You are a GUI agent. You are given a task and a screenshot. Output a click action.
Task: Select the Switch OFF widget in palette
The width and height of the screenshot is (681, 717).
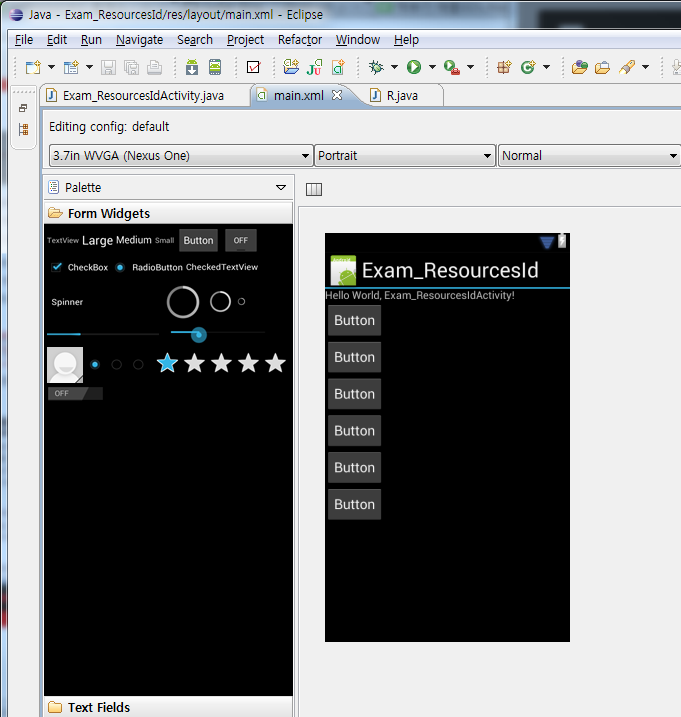(x=75, y=393)
